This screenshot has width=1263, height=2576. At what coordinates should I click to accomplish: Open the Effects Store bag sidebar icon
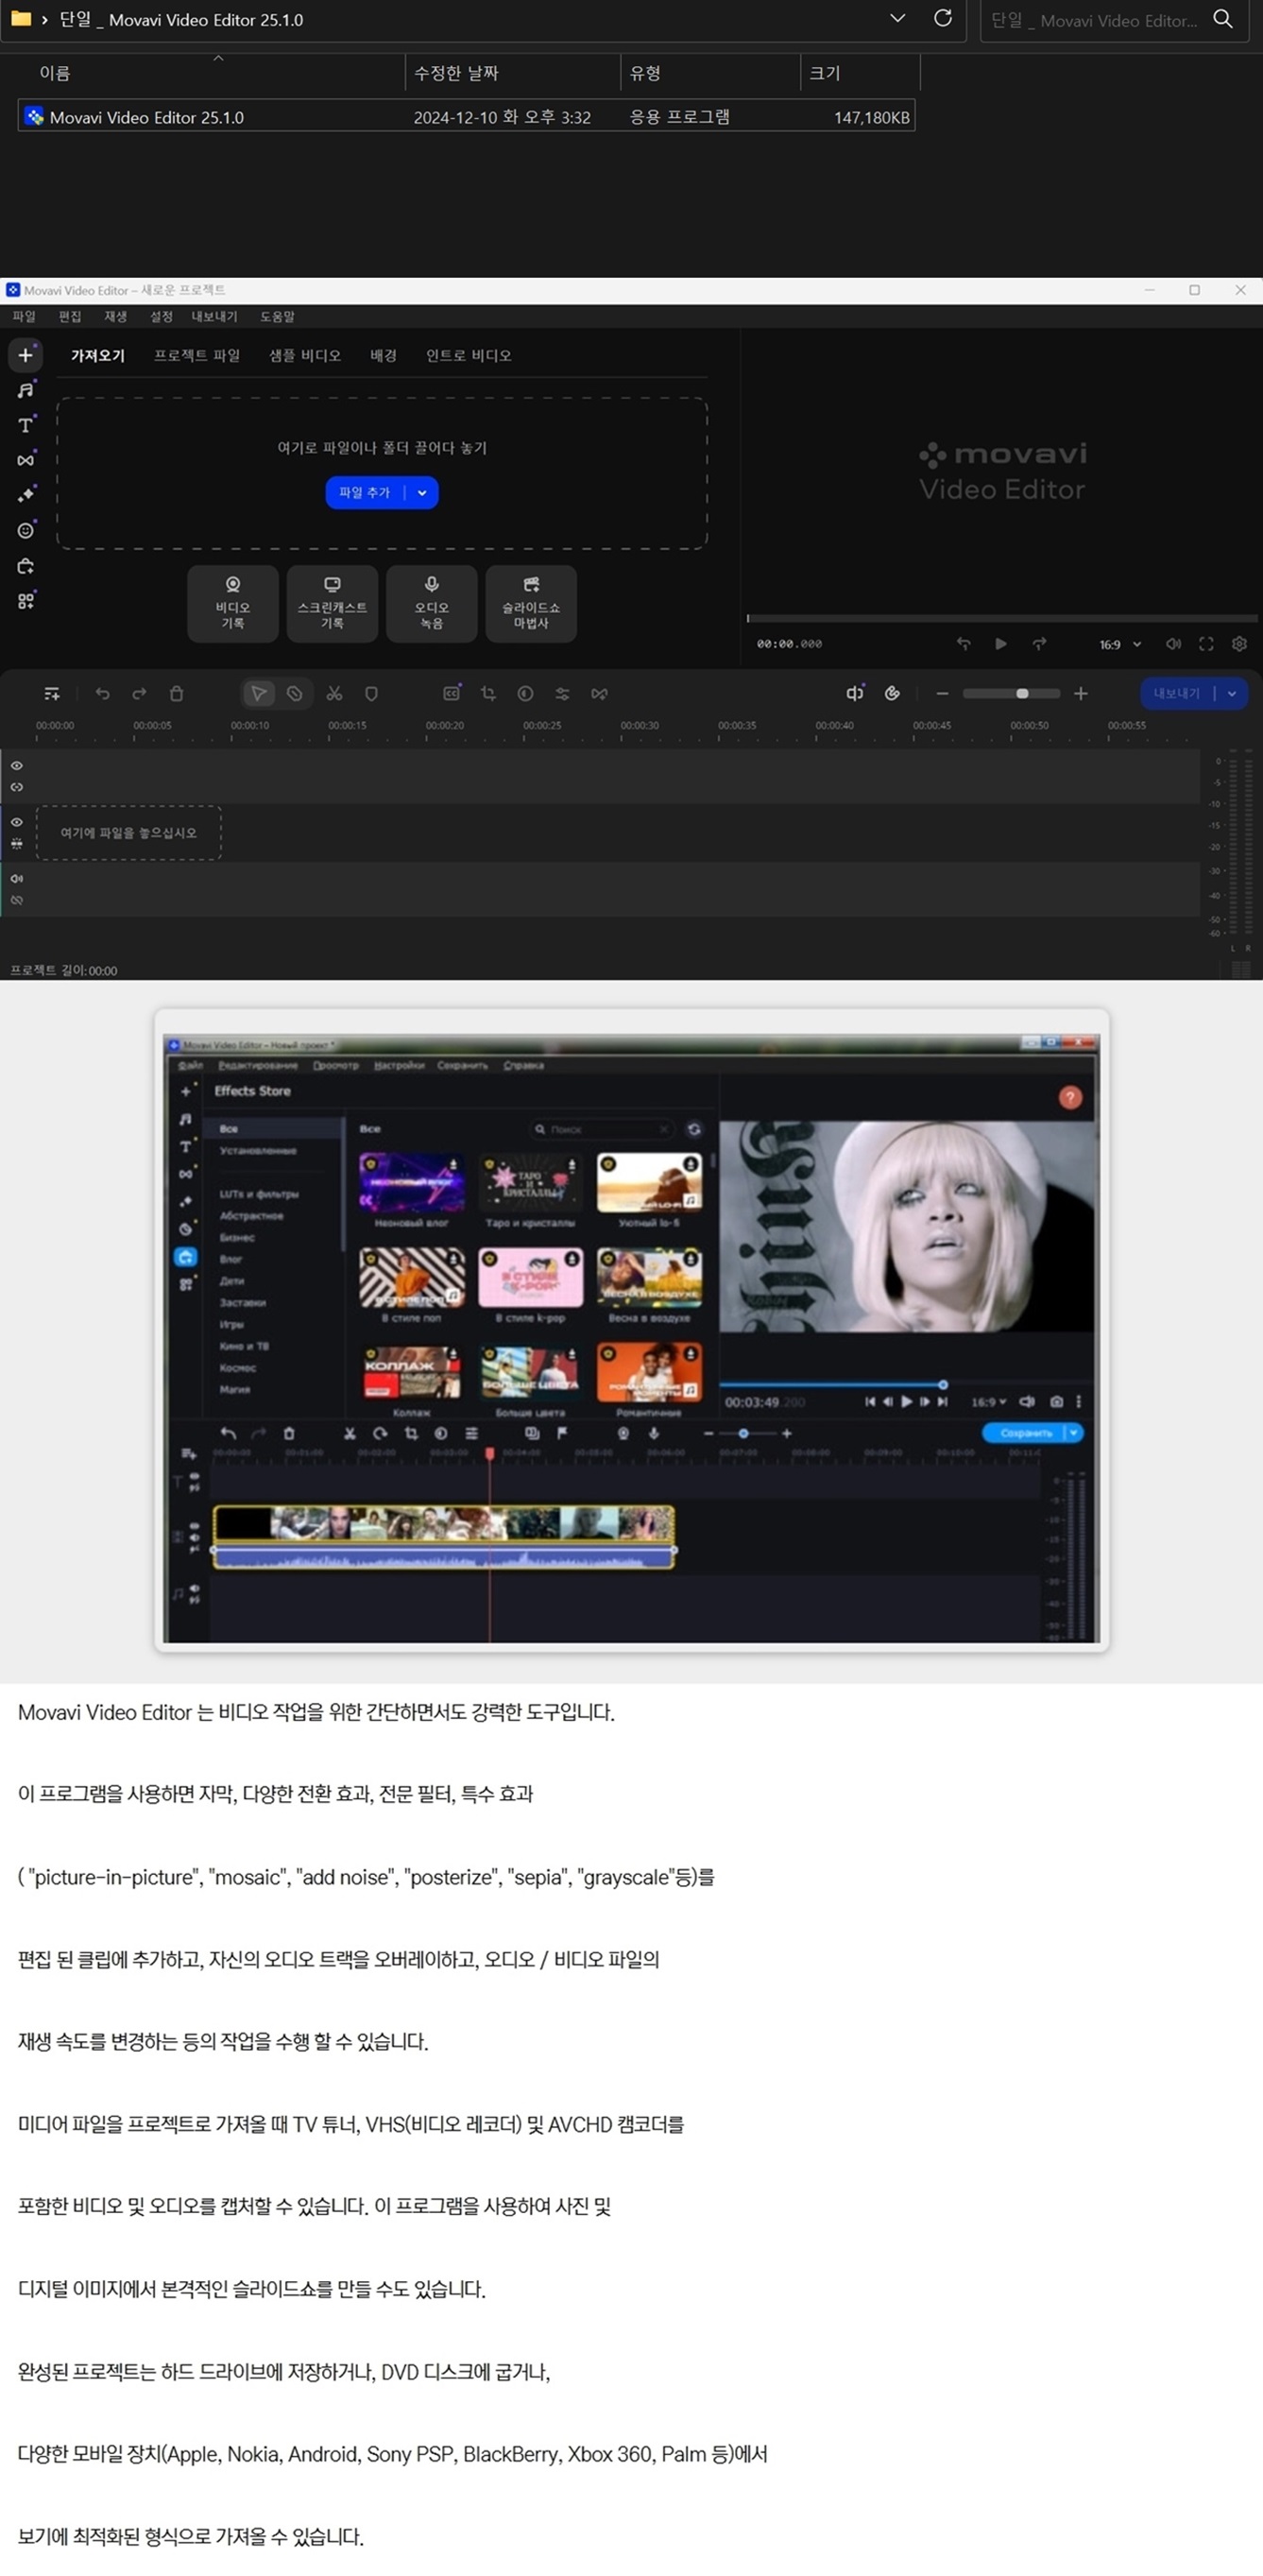[25, 566]
